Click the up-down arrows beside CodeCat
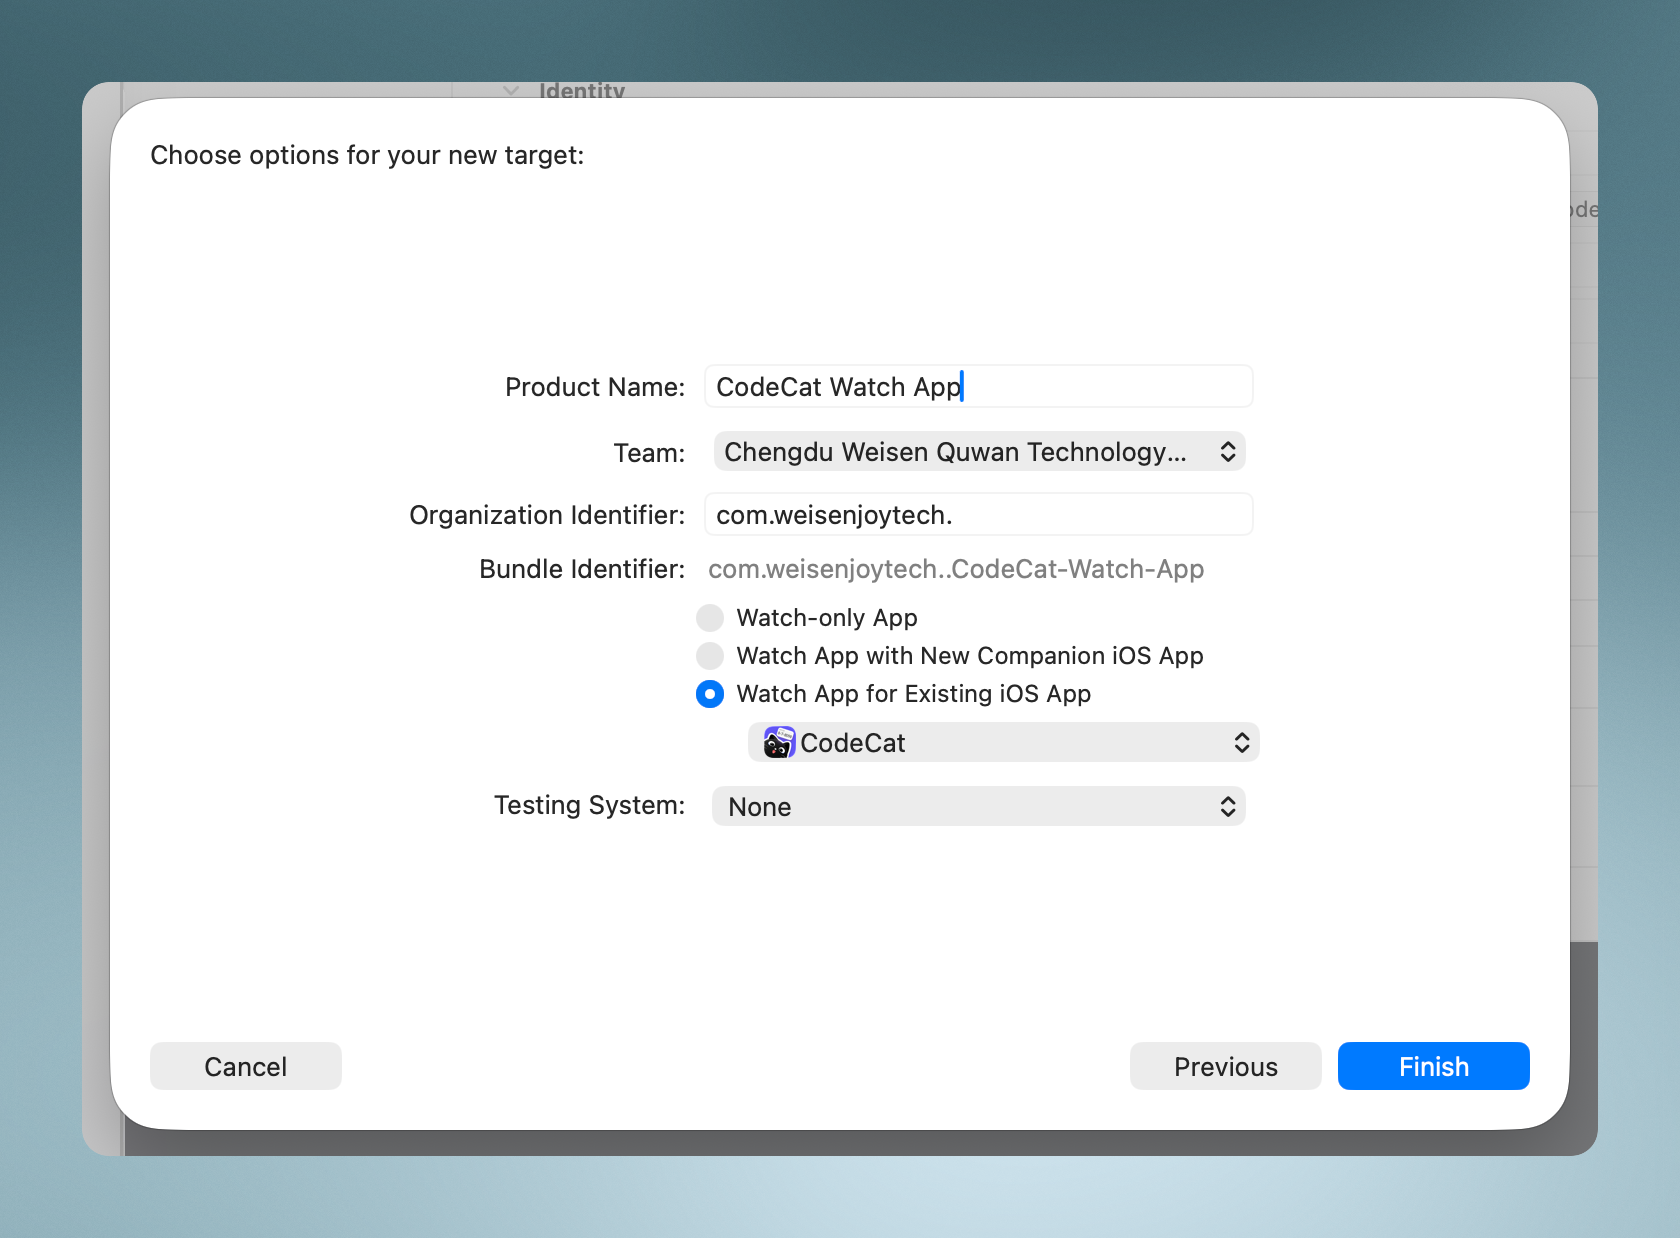 click(1241, 743)
